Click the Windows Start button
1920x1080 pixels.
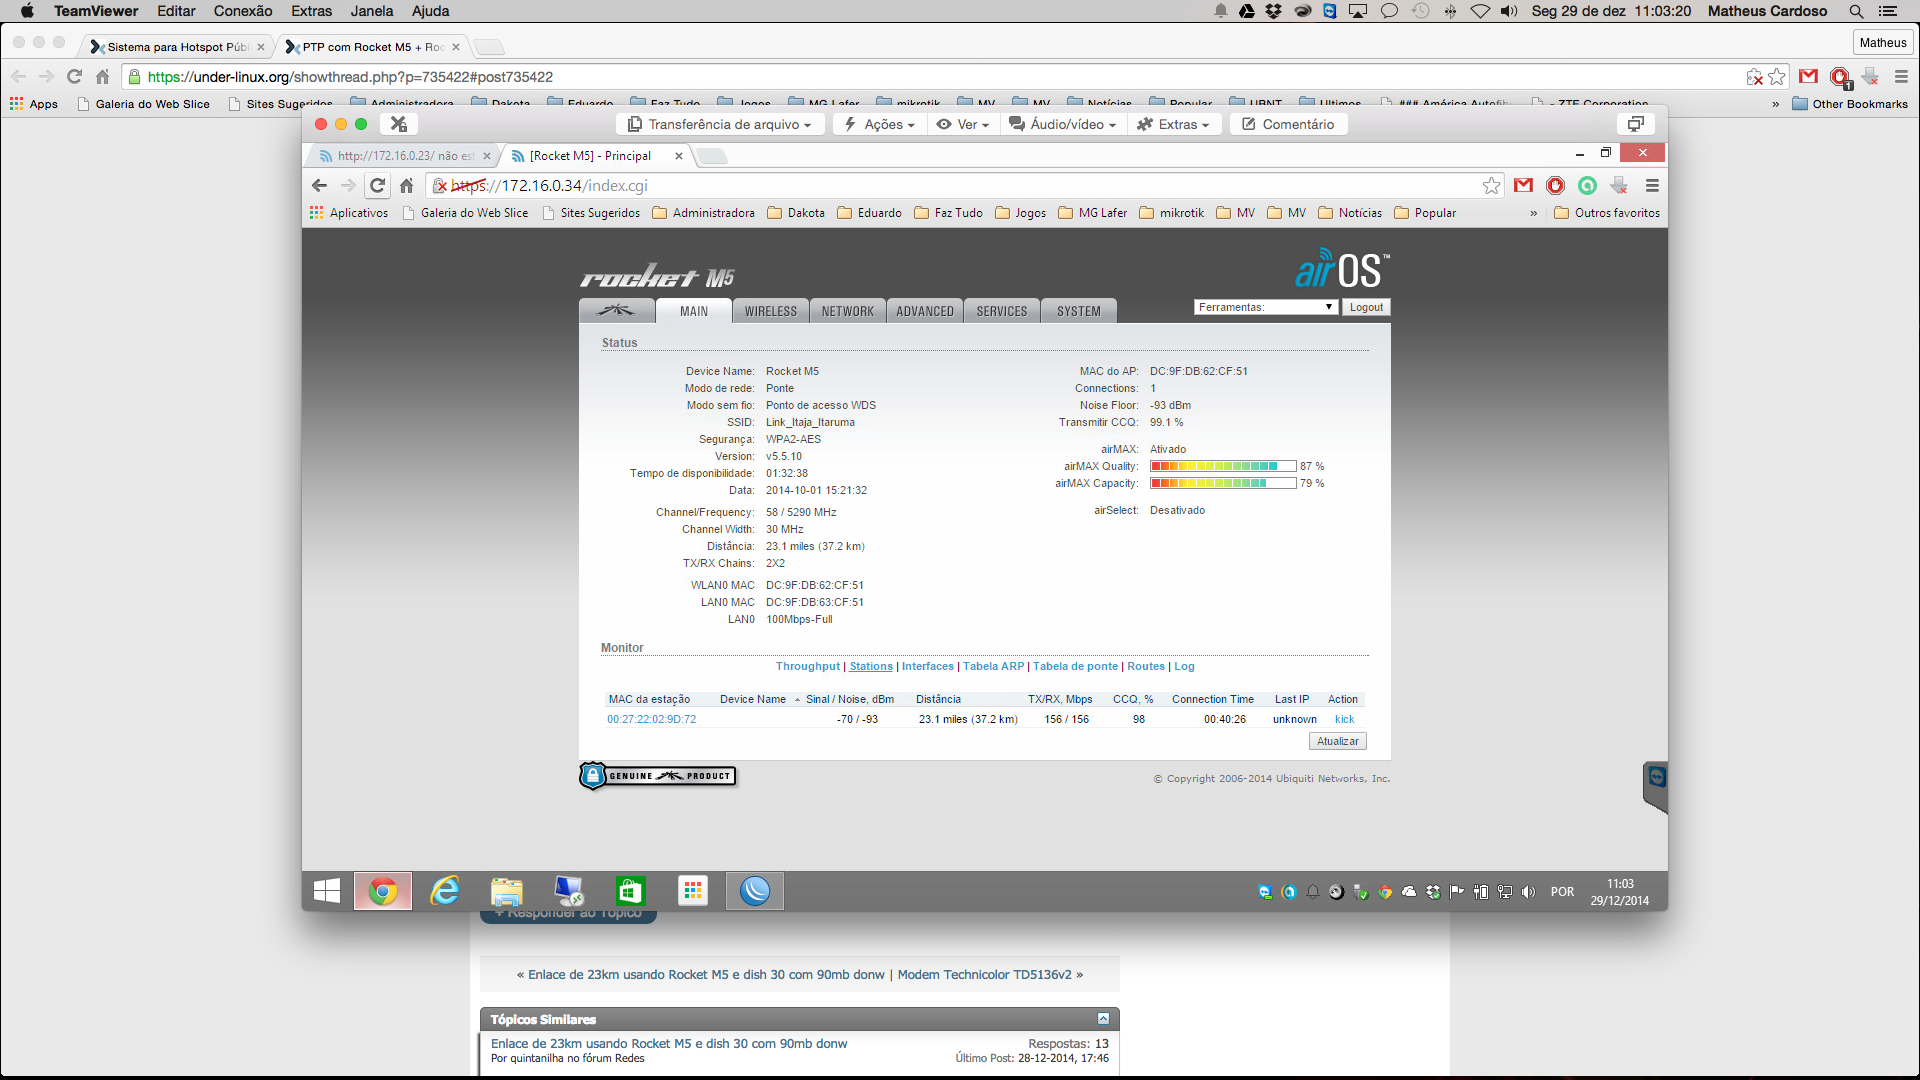click(x=326, y=891)
